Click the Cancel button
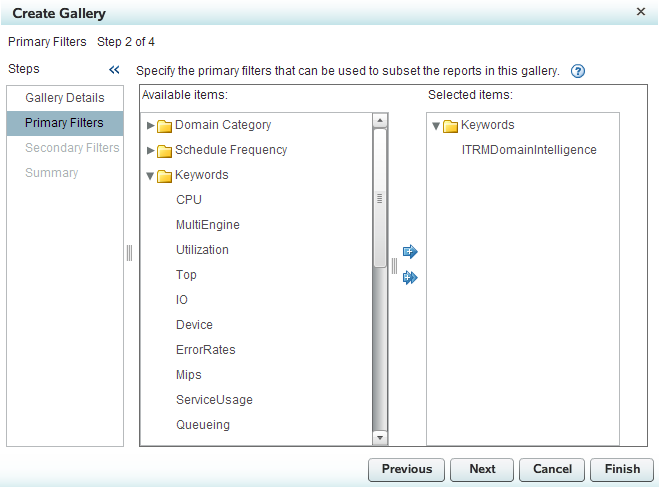The width and height of the screenshot is (659, 487). [552, 469]
